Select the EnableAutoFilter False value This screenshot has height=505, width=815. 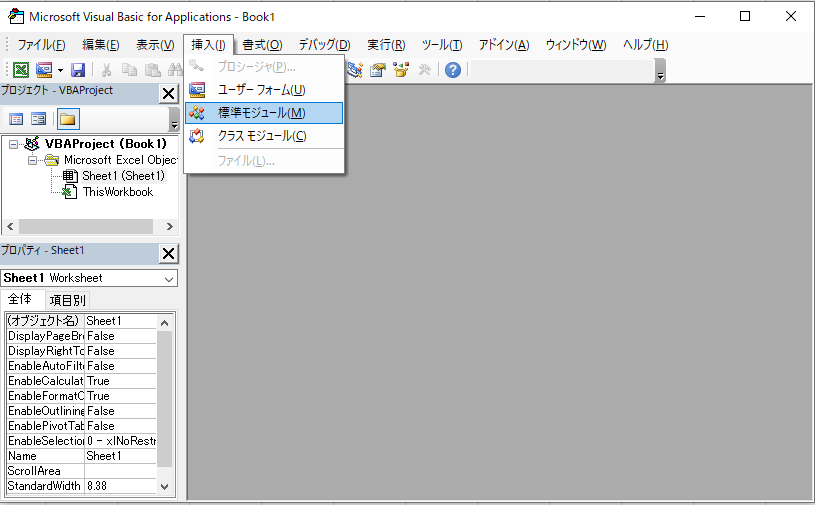point(121,366)
